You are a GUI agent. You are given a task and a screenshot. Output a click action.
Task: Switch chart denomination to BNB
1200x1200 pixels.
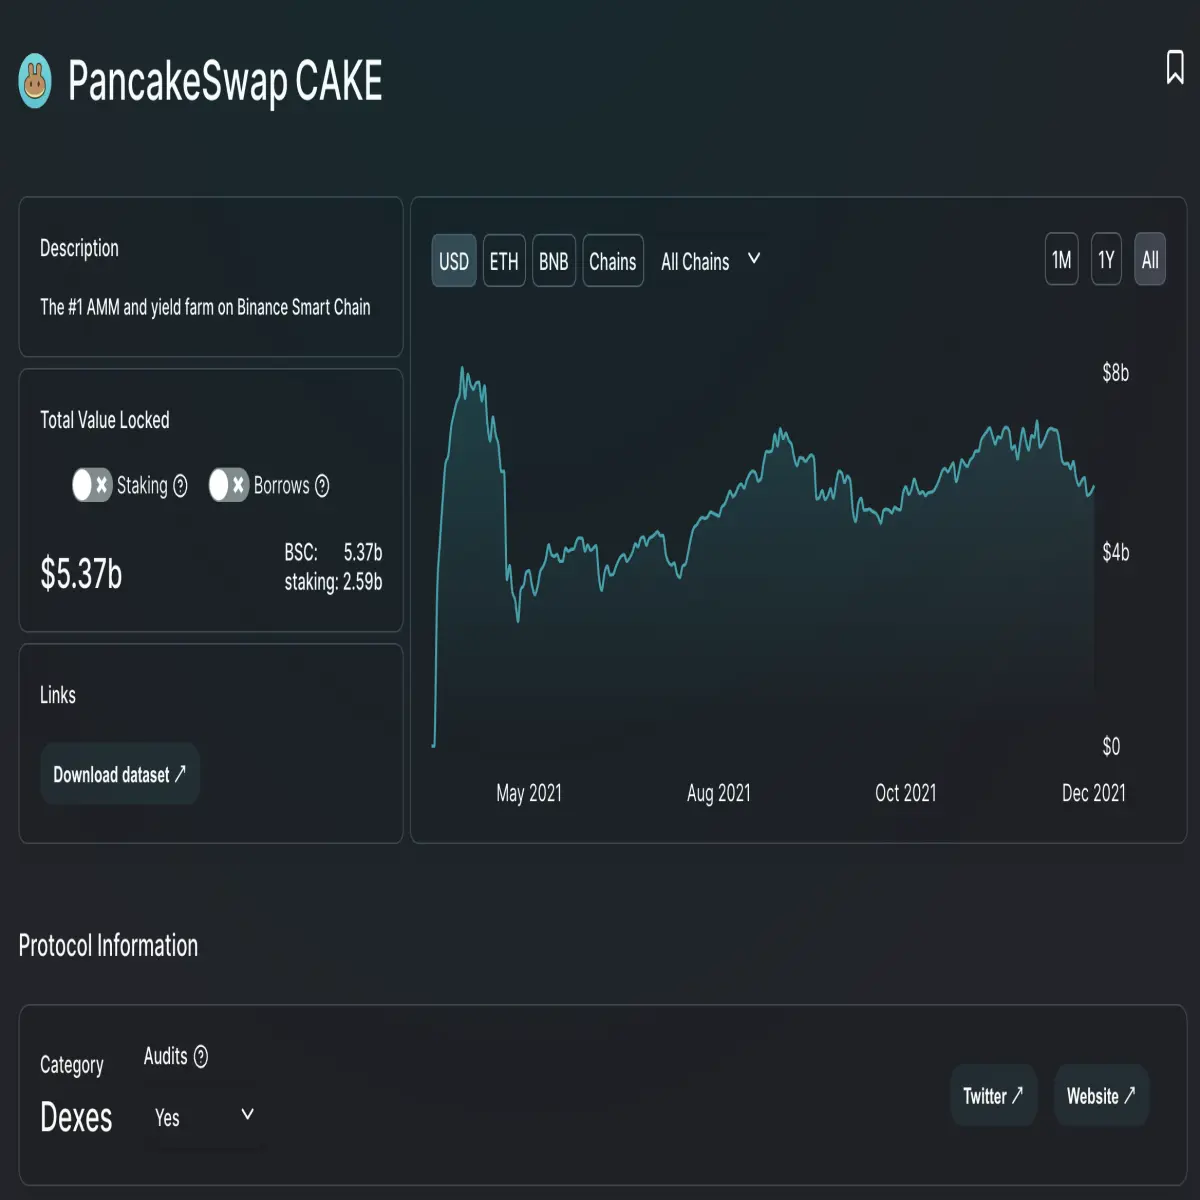[x=554, y=261]
